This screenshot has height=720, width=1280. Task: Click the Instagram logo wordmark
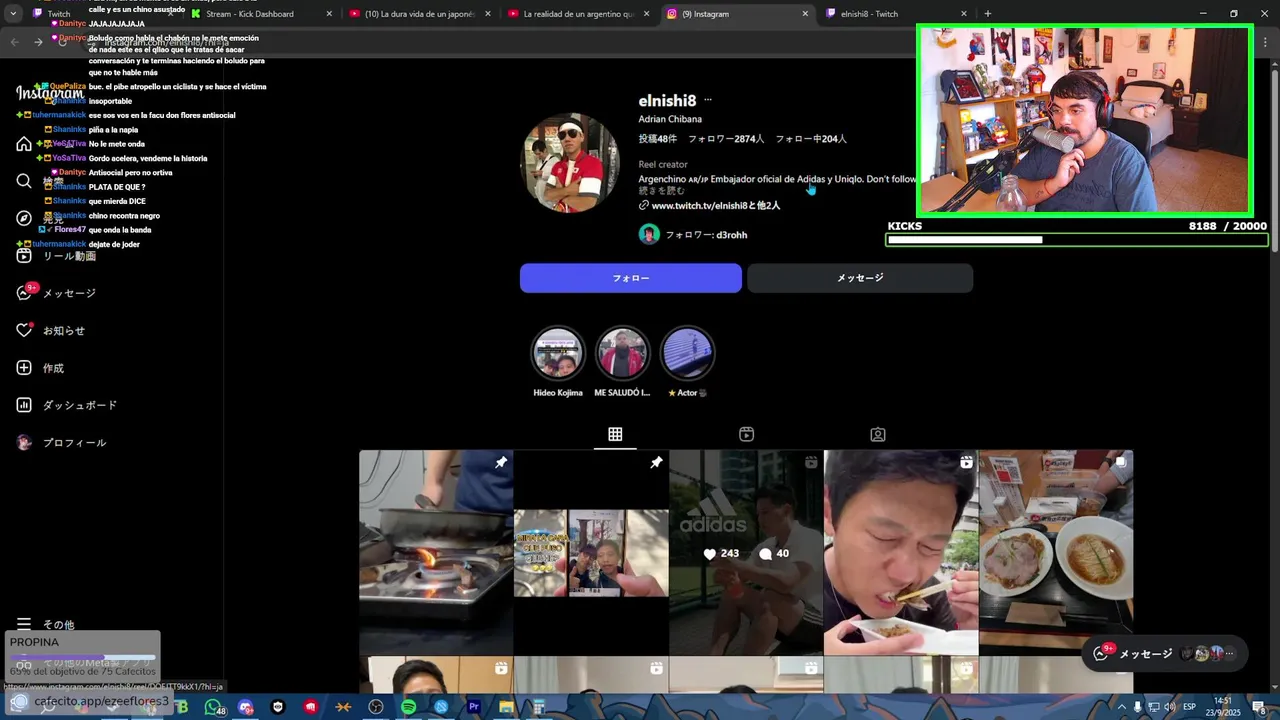pos(50,93)
